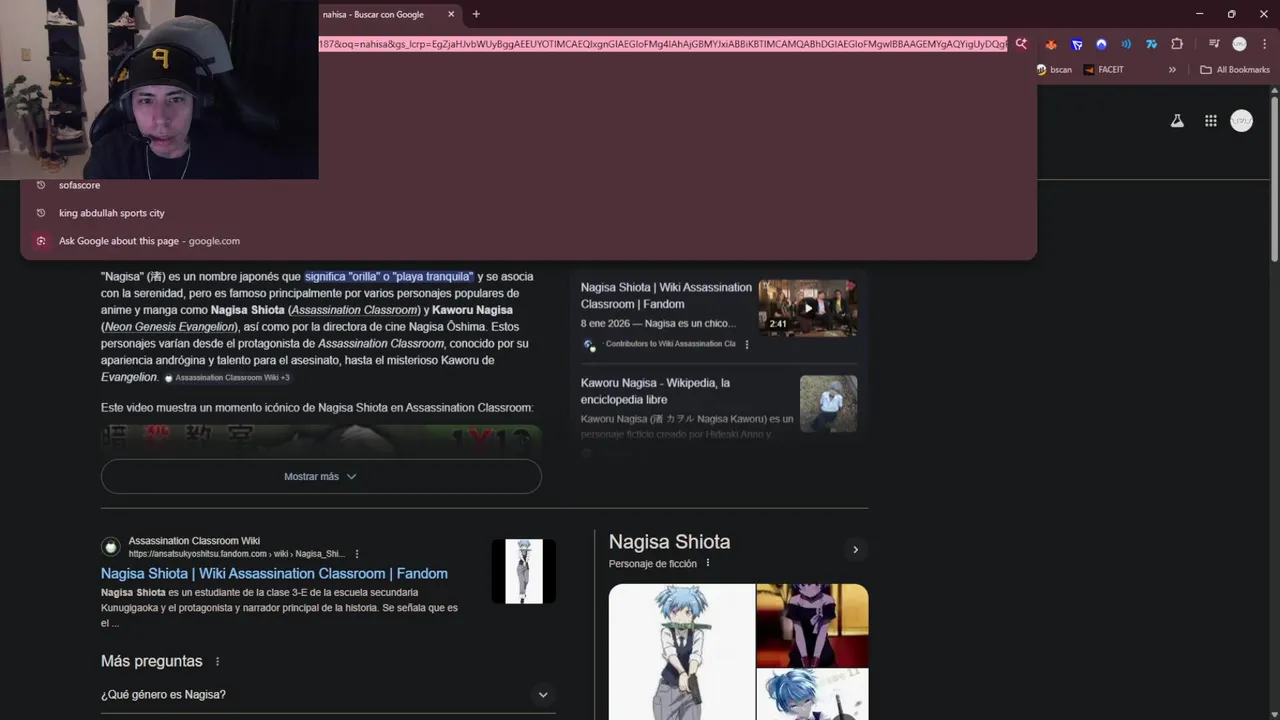
Task: Open the Más preguntas options dots
Action: pyautogui.click(x=217, y=661)
